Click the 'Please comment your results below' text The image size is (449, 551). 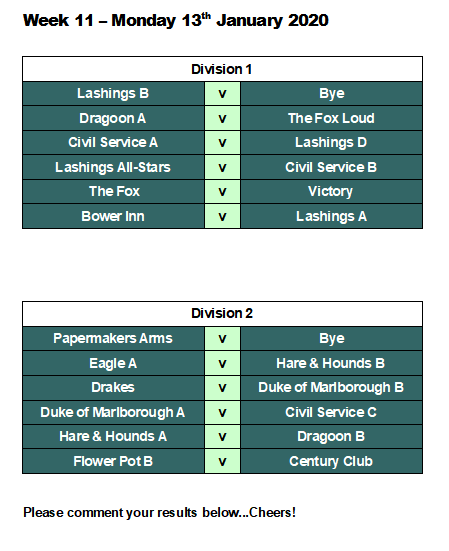pos(159,513)
